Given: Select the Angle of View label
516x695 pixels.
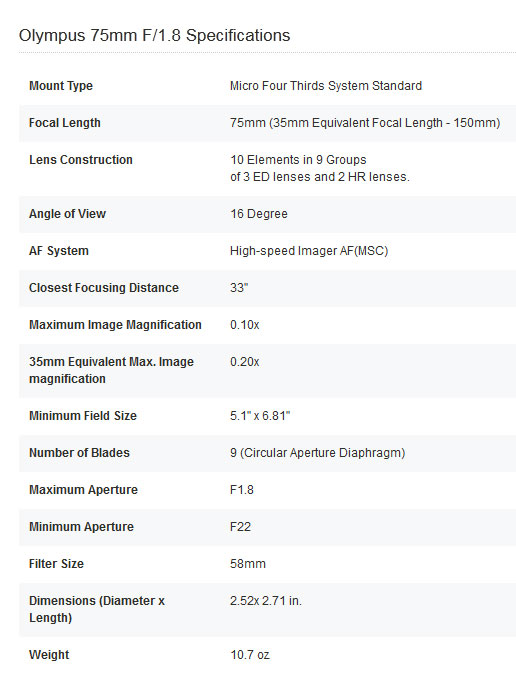Looking at the screenshot, I should point(67,214).
